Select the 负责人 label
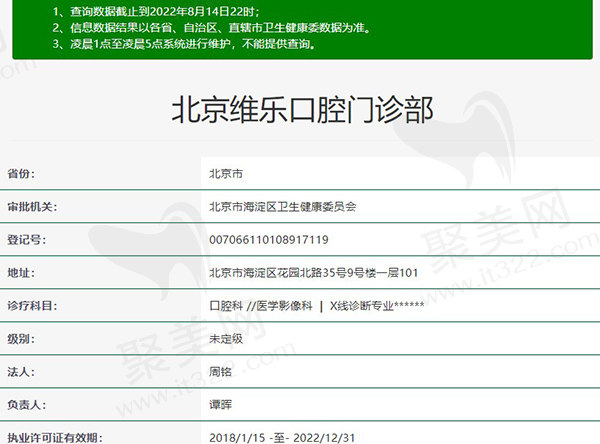The image size is (600, 444). [x=26, y=405]
